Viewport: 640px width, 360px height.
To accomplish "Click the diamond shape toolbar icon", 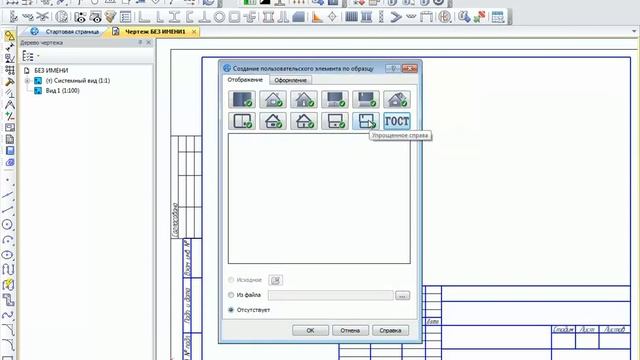I will (x=332, y=17).
